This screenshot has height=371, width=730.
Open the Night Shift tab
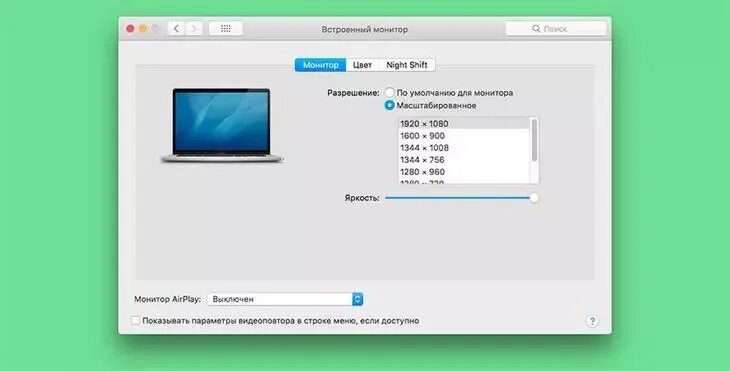407,65
